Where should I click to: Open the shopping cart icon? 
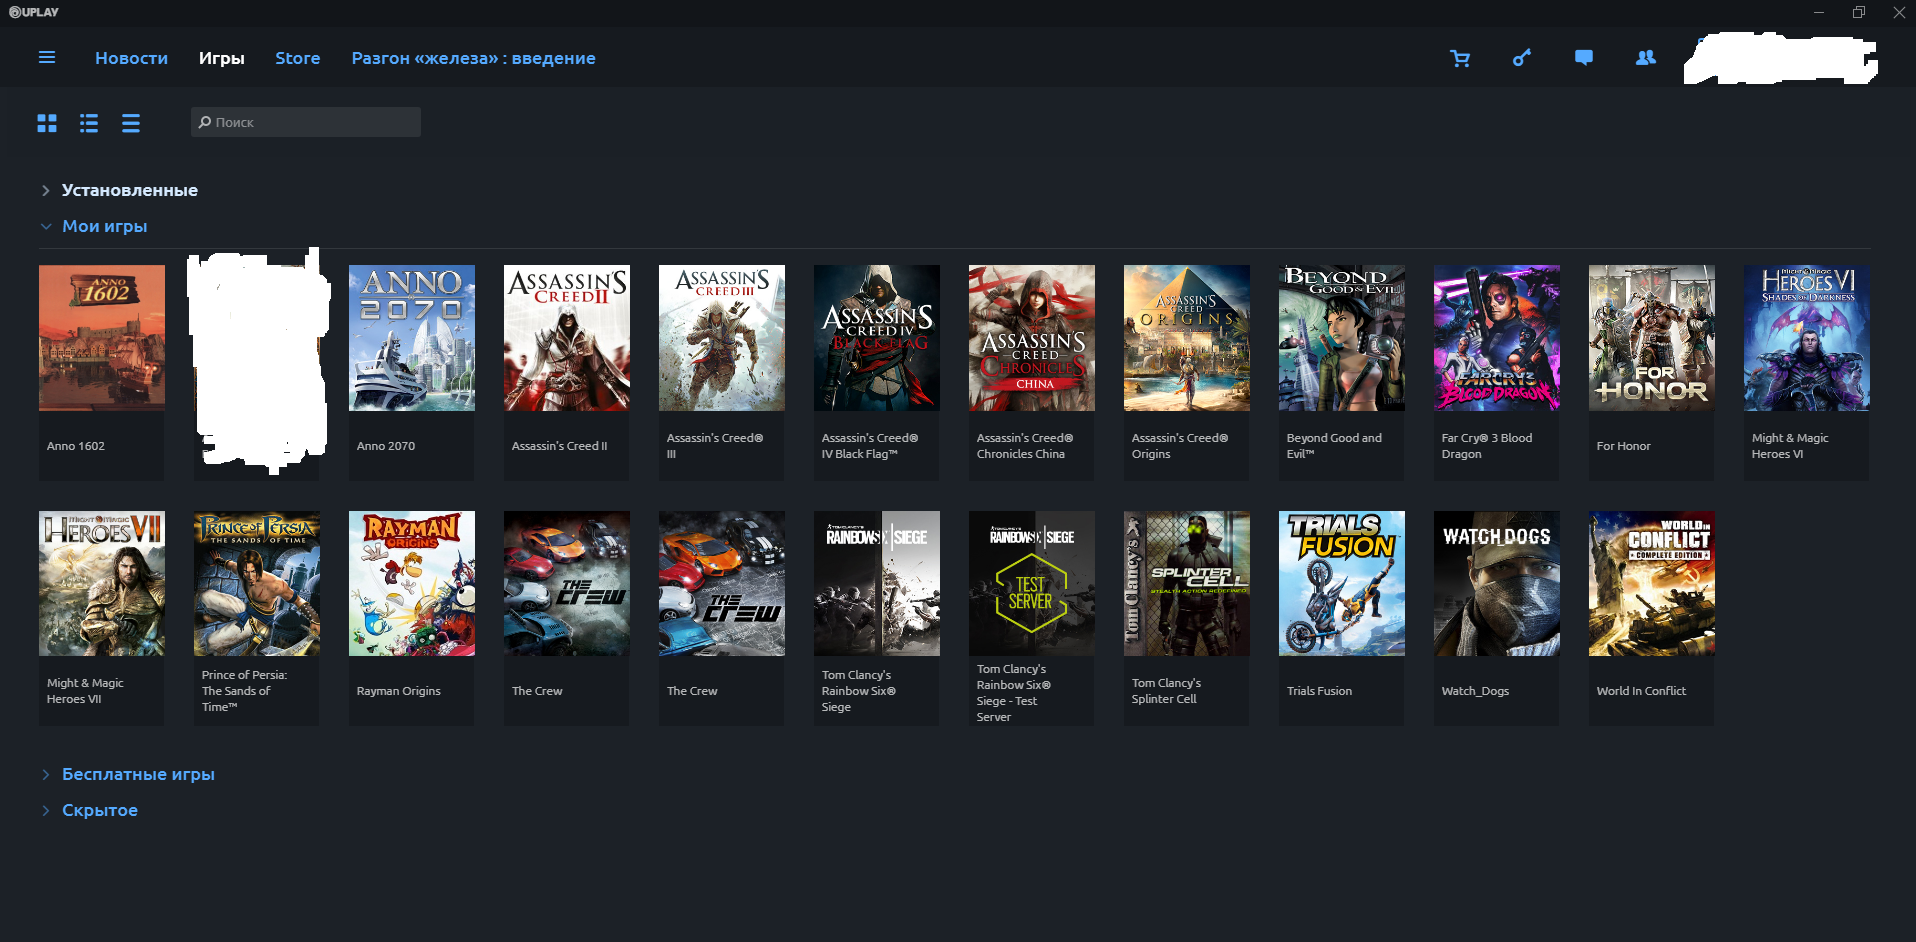pyautogui.click(x=1460, y=58)
